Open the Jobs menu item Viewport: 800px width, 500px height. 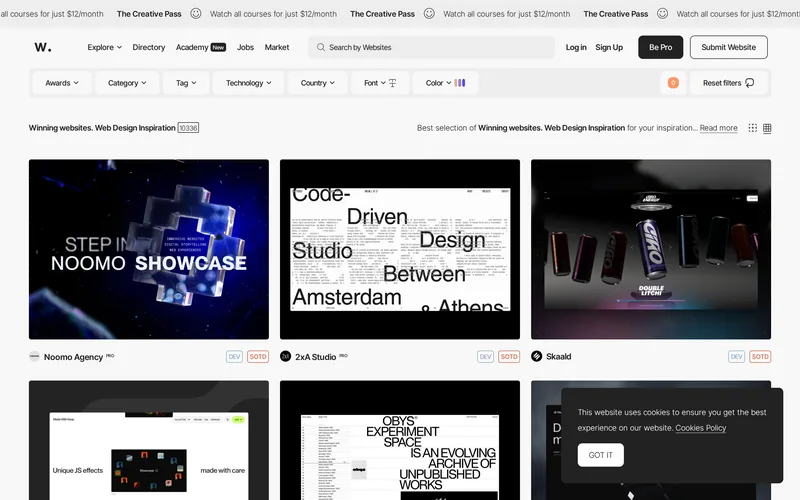[x=245, y=47]
